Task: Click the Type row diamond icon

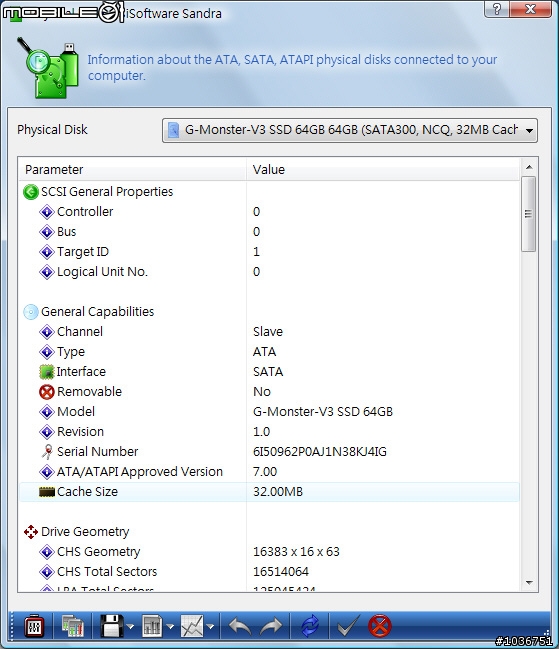Action: (47, 352)
